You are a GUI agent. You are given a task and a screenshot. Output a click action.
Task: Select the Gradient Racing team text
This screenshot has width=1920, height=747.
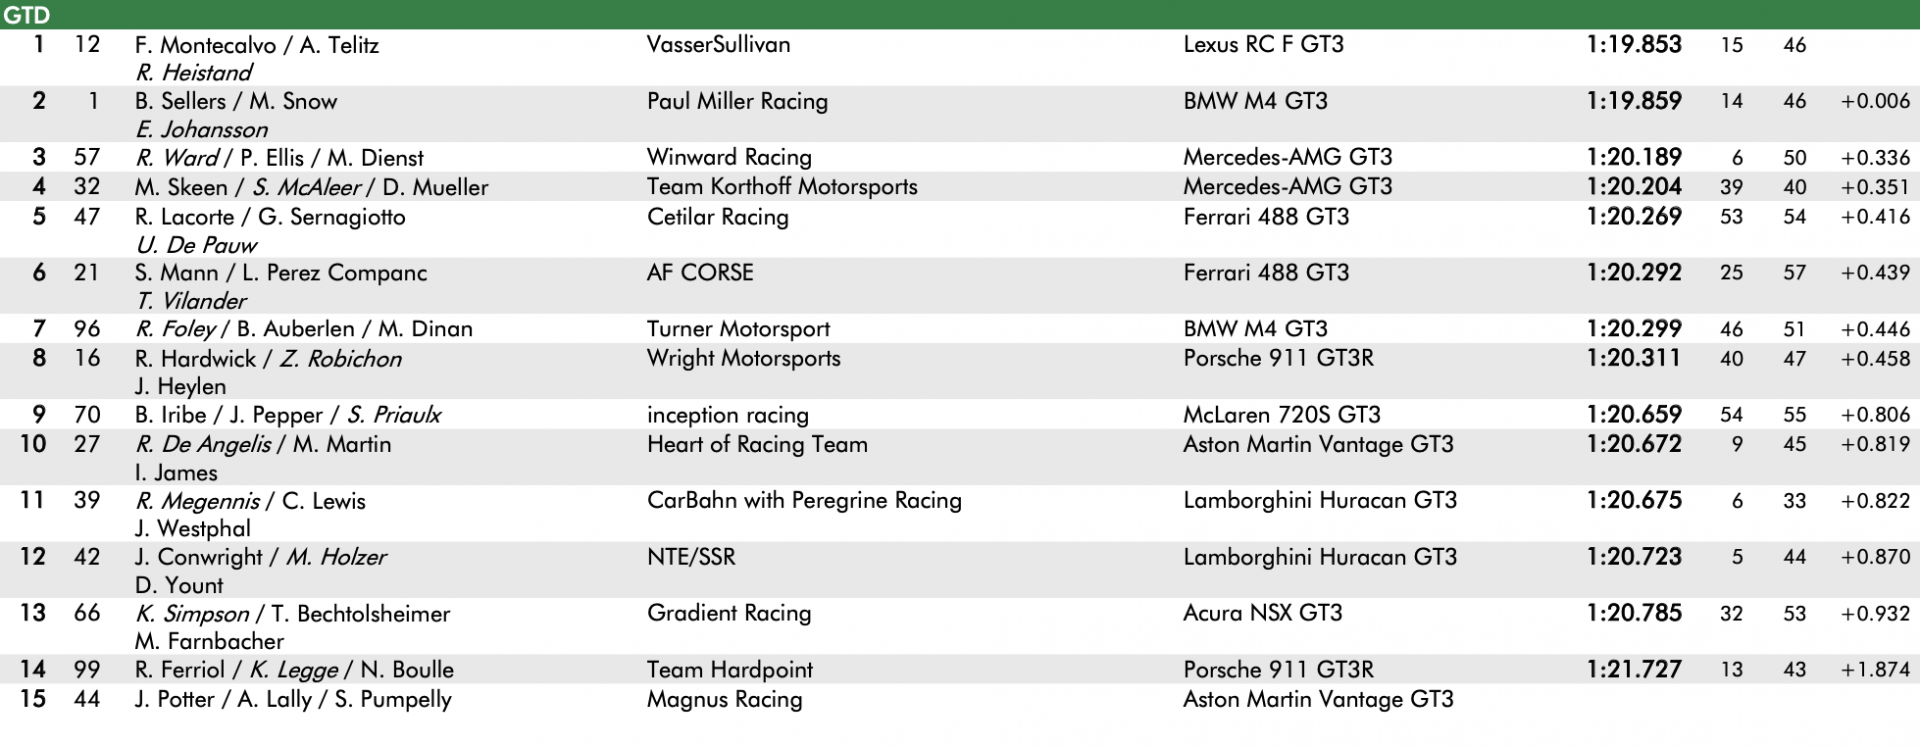pos(729,613)
